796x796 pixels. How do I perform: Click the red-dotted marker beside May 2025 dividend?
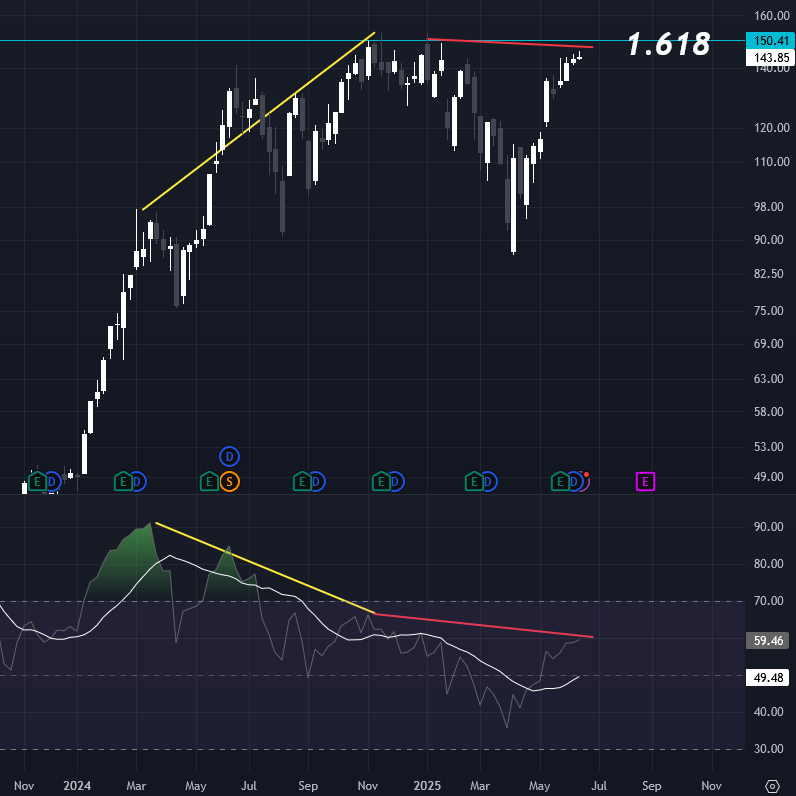pos(585,480)
